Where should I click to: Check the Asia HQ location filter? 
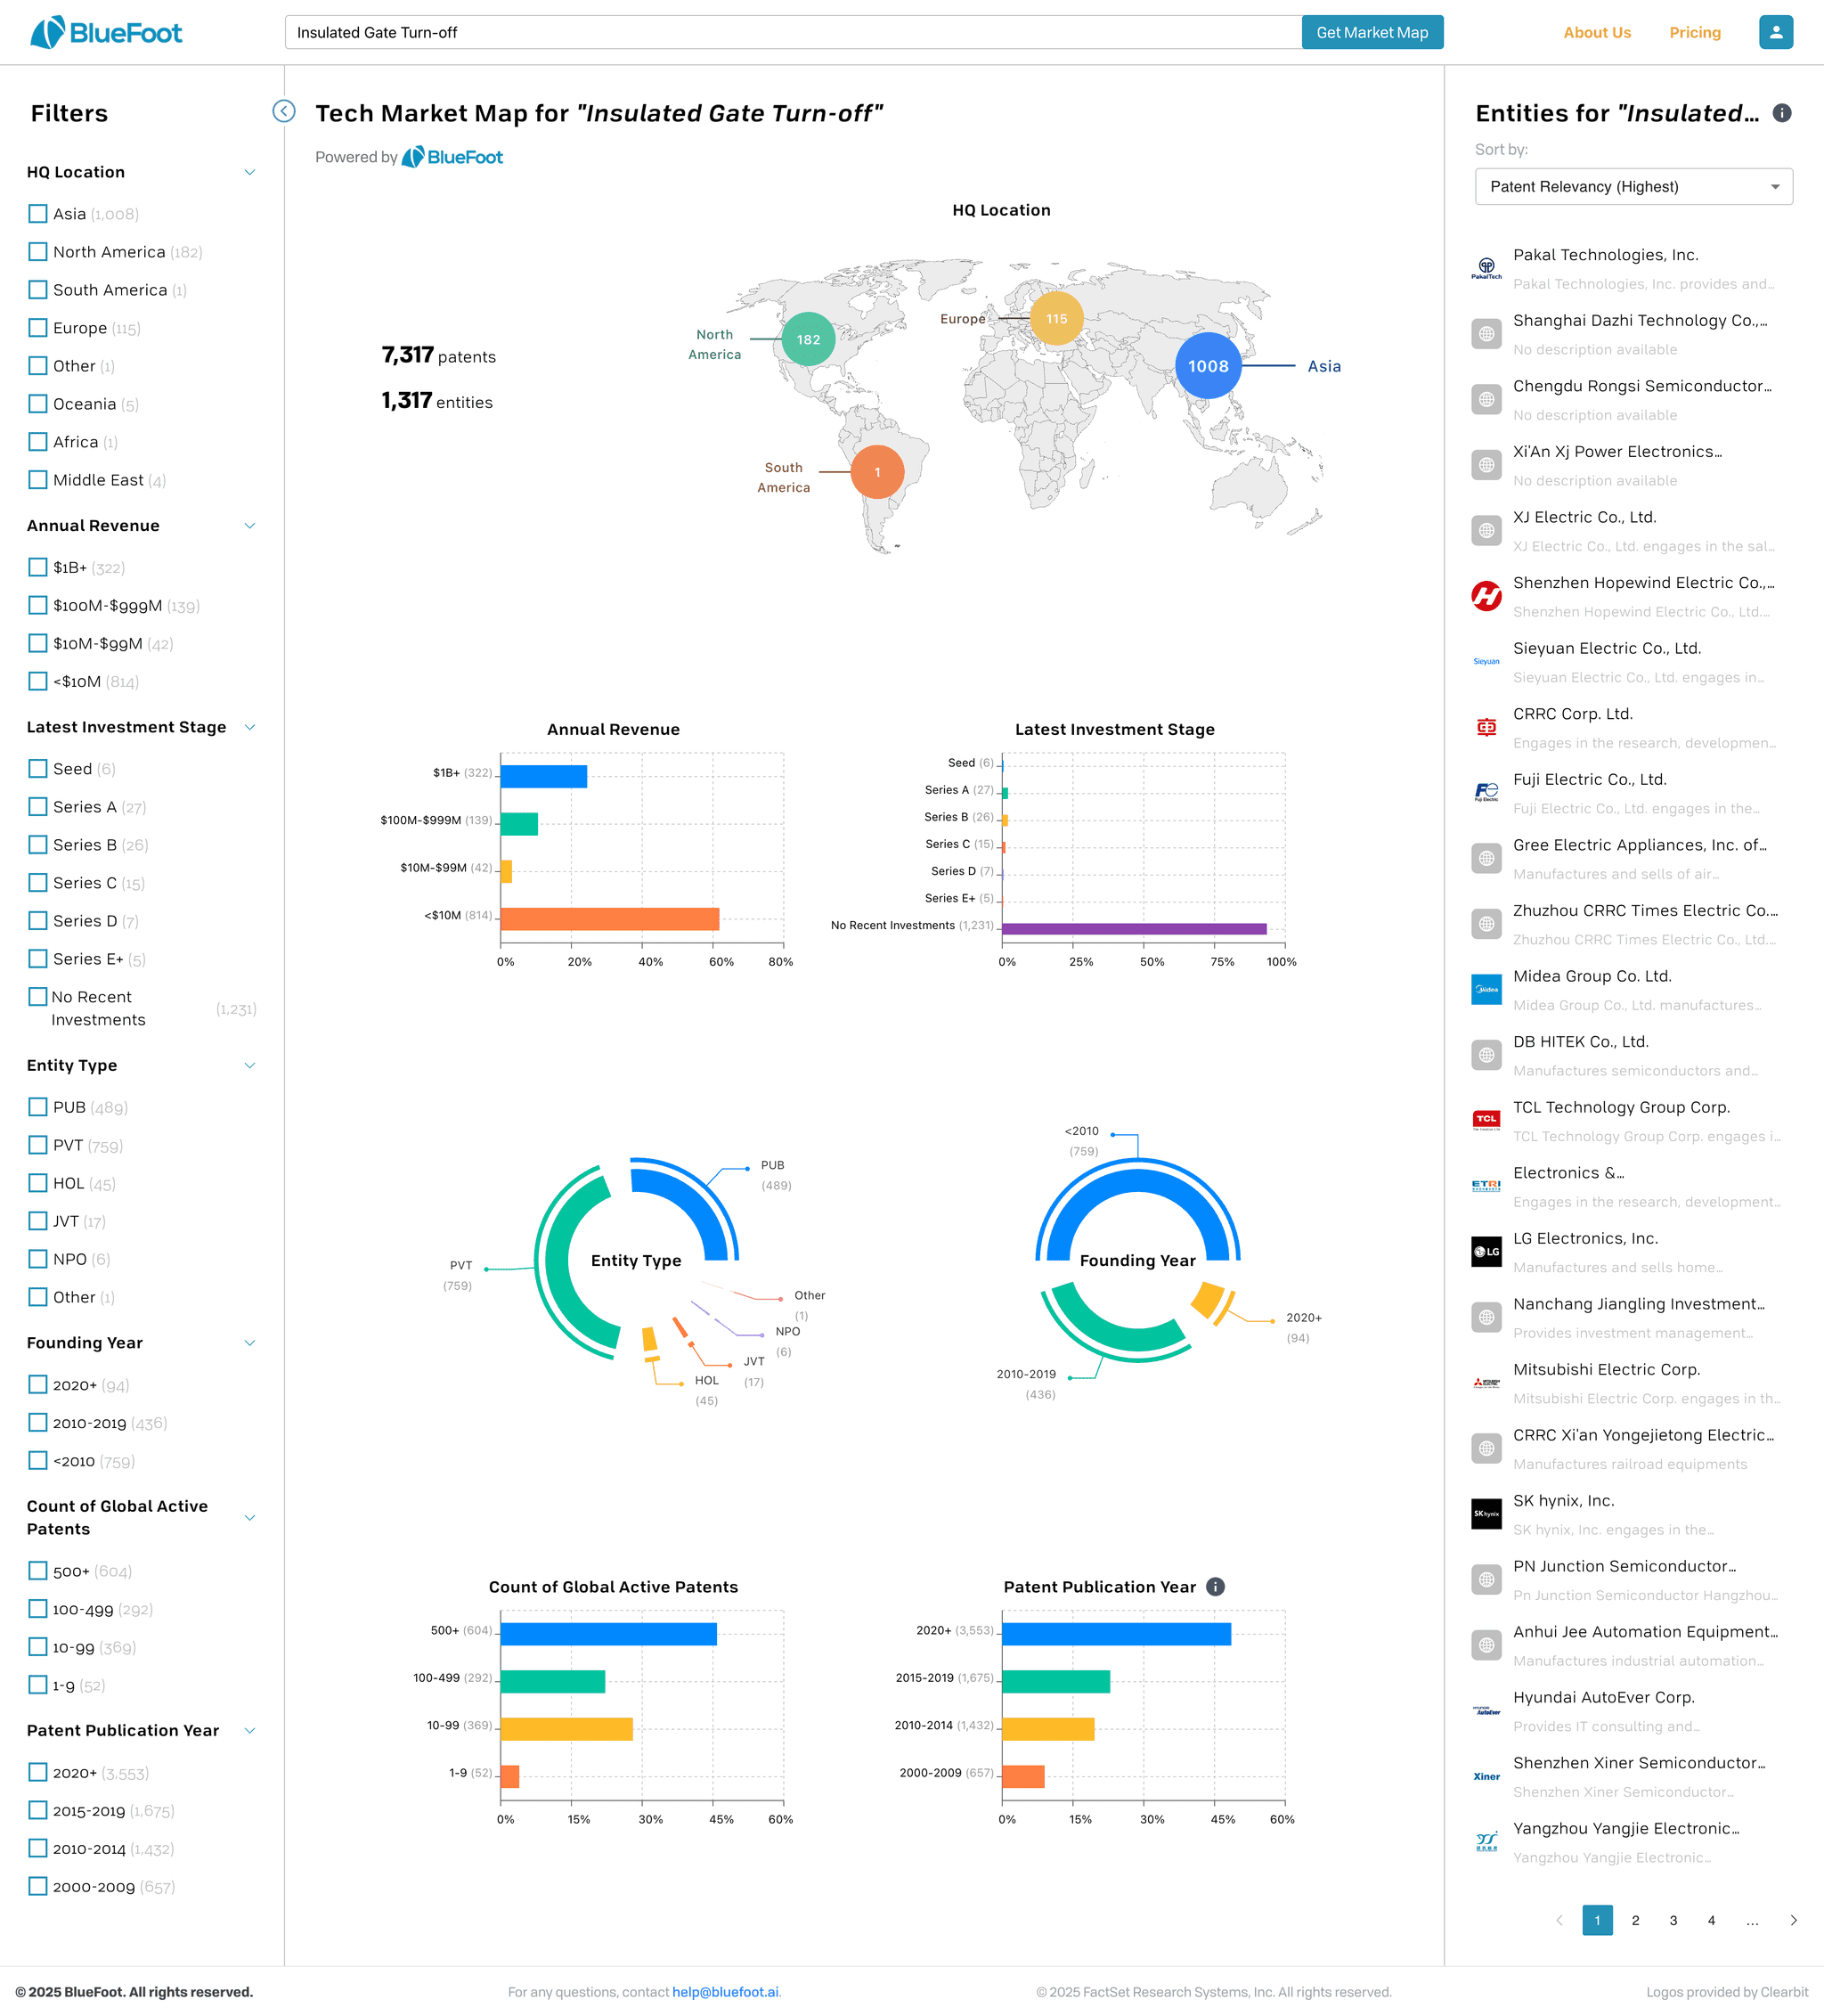pyautogui.click(x=38, y=214)
